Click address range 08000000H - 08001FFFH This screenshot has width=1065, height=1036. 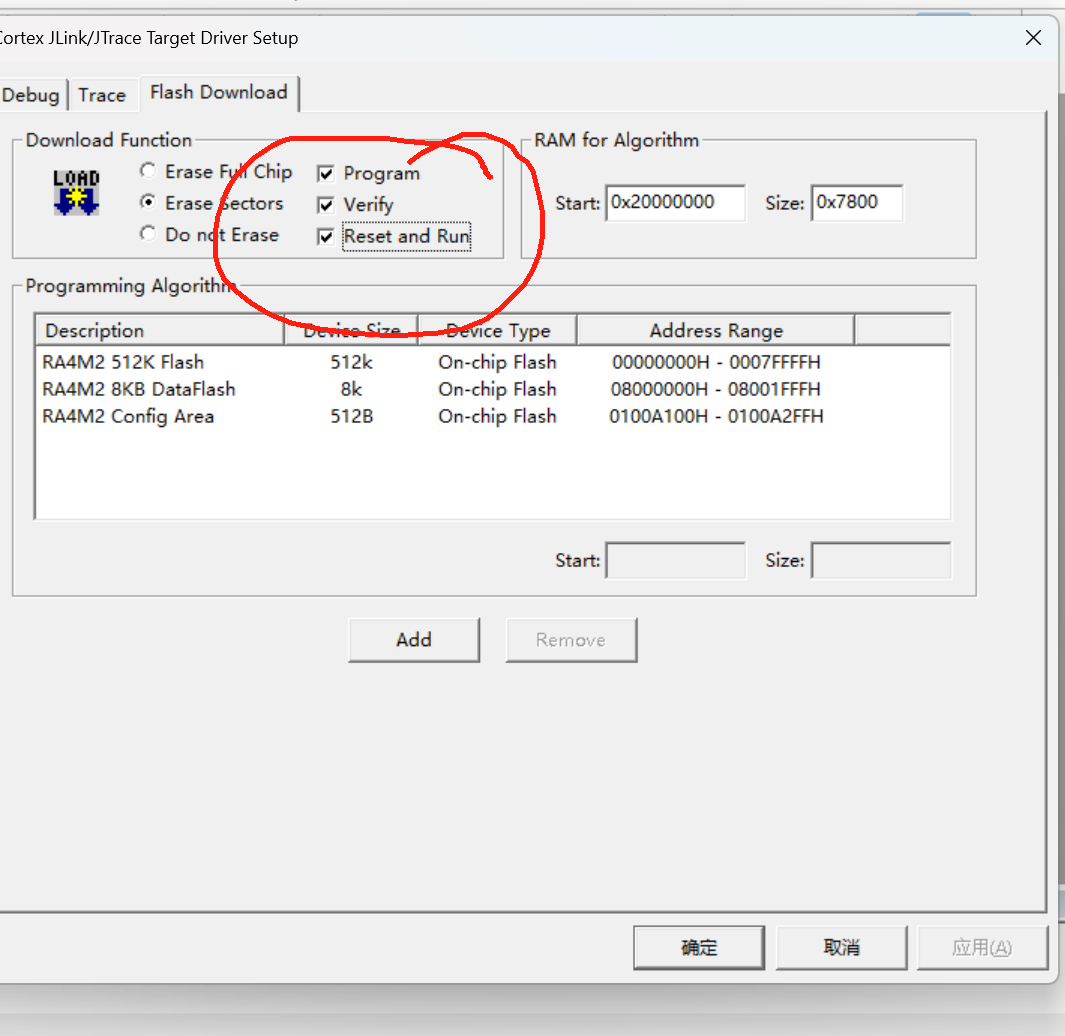716,389
